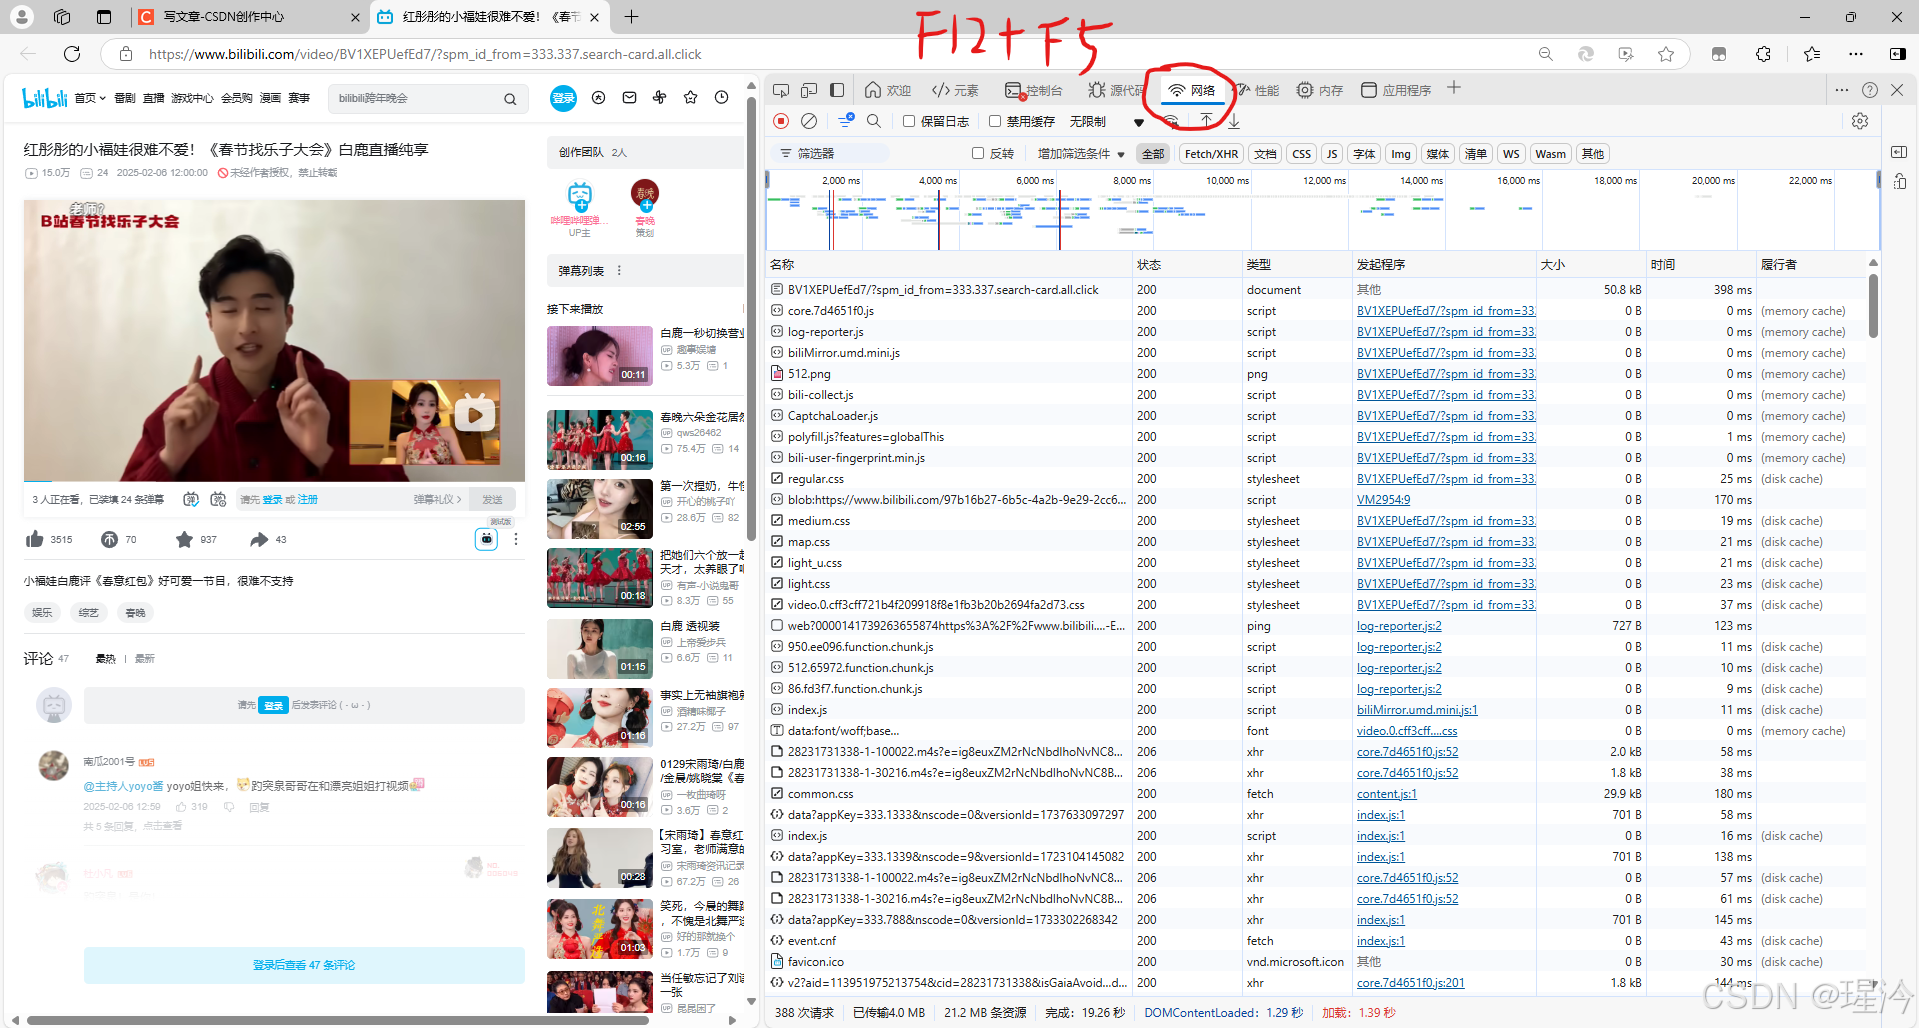The height and width of the screenshot is (1028, 1919).
Task: Select the 全部 request type filter
Action: [1153, 154]
